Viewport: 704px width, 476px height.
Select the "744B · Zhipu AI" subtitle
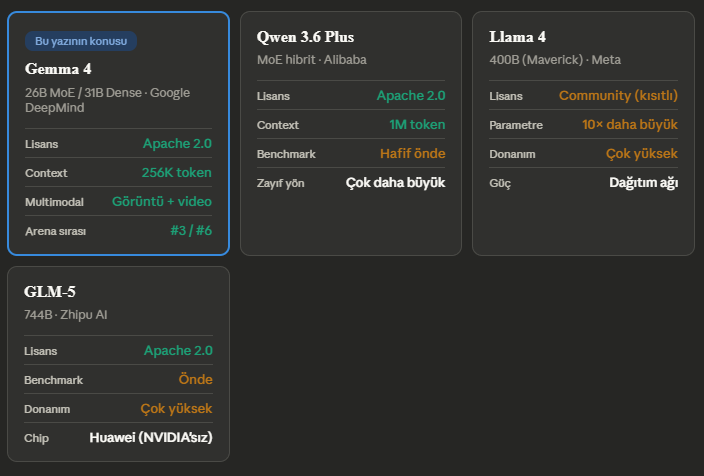click(x=65, y=314)
